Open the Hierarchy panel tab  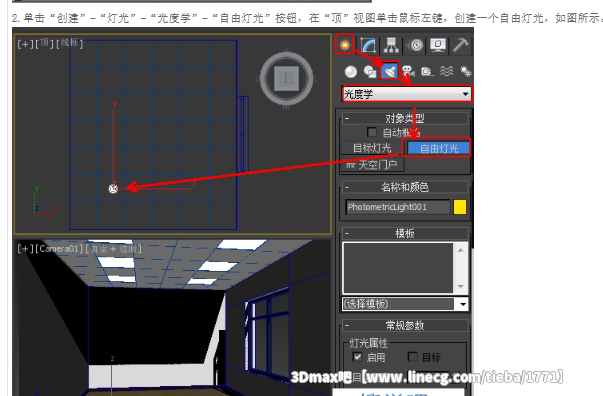click(x=391, y=45)
